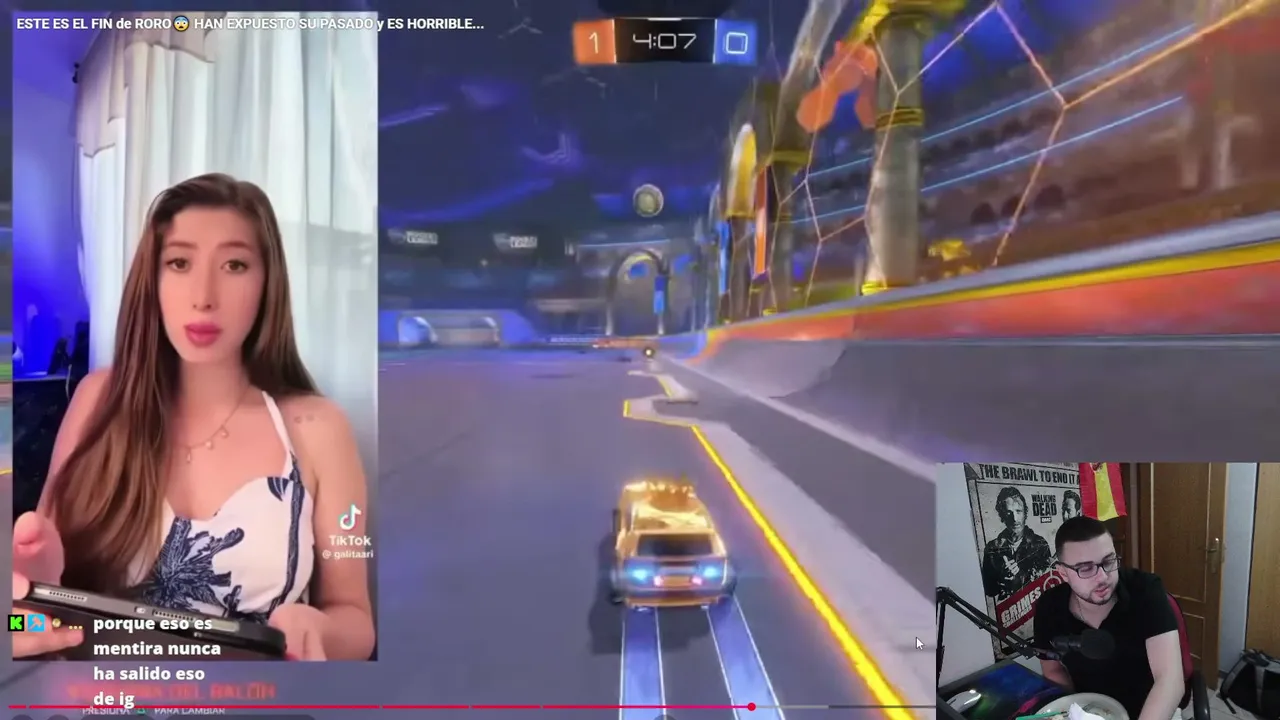Click the 4:07 match timer on the scoreboard
Viewport: 1280px width, 720px height.
pyautogui.click(x=664, y=42)
